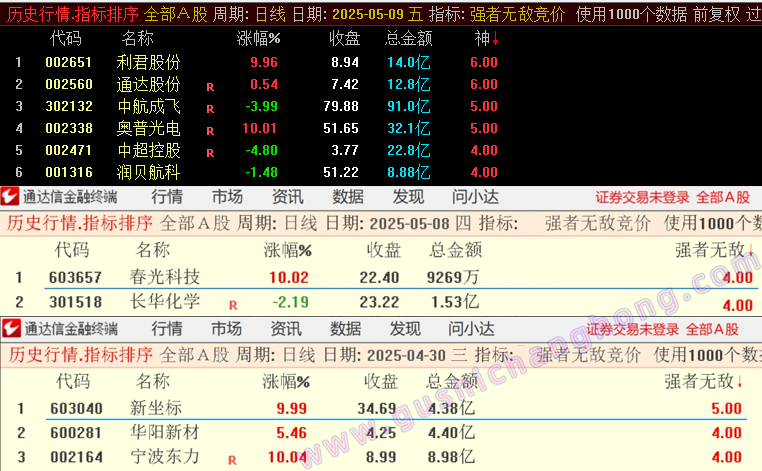Click the 通达信 logo above the 2025-04-30 table
The image size is (762, 471).
pyautogui.click(x=11, y=329)
